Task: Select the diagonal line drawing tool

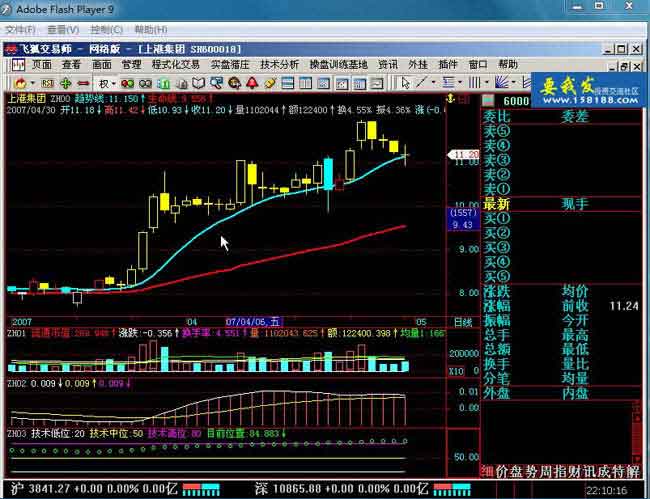Action: tap(421, 82)
